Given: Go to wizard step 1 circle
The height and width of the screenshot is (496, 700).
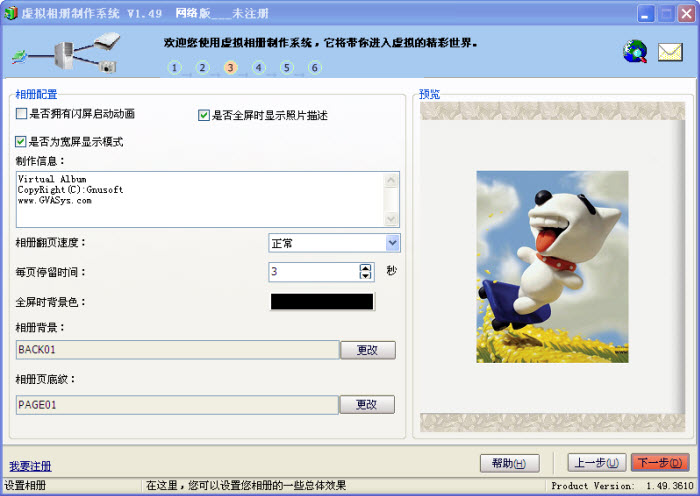Looking at the screenshot, I should [175, 68].
